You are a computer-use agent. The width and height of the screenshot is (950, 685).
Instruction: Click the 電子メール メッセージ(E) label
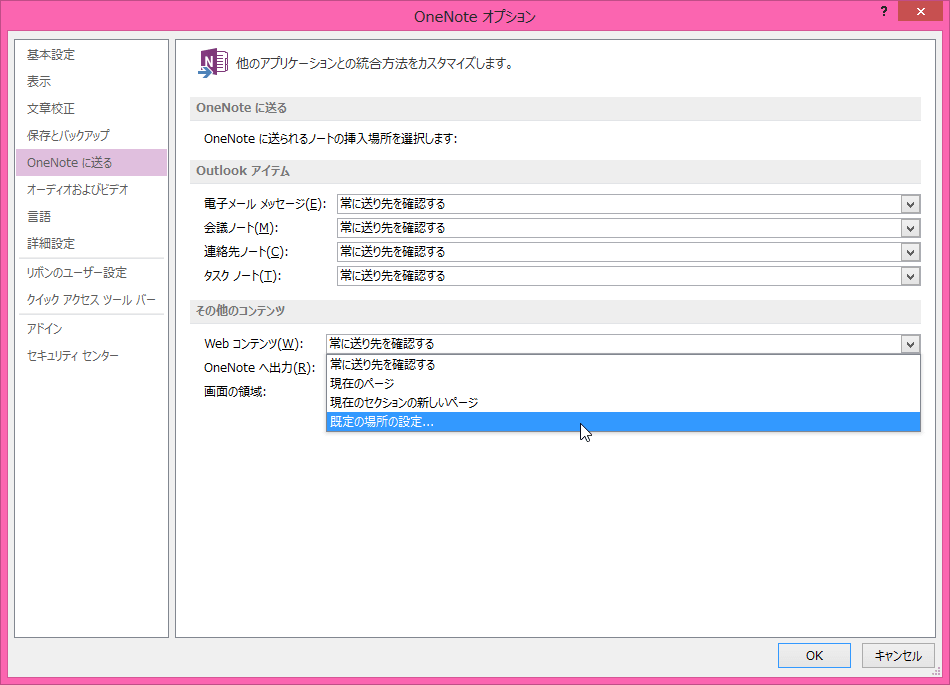click(x=265, y=204)
